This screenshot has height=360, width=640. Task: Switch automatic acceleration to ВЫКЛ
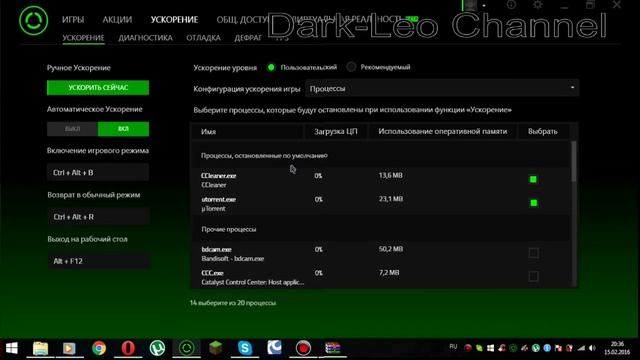[x=72, y=129]
